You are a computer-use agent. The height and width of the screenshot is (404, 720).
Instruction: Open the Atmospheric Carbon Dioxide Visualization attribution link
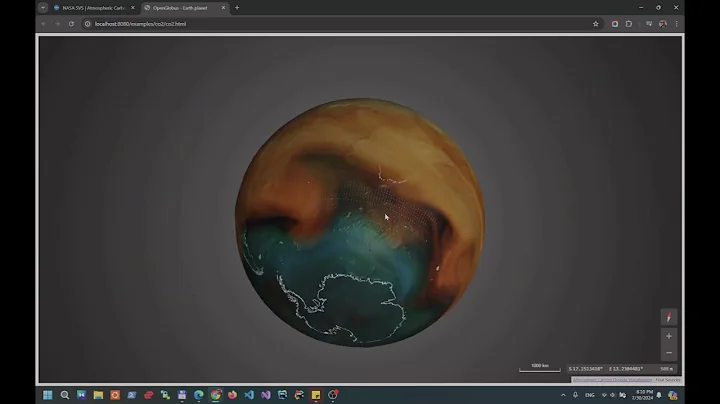click(612, 380)
